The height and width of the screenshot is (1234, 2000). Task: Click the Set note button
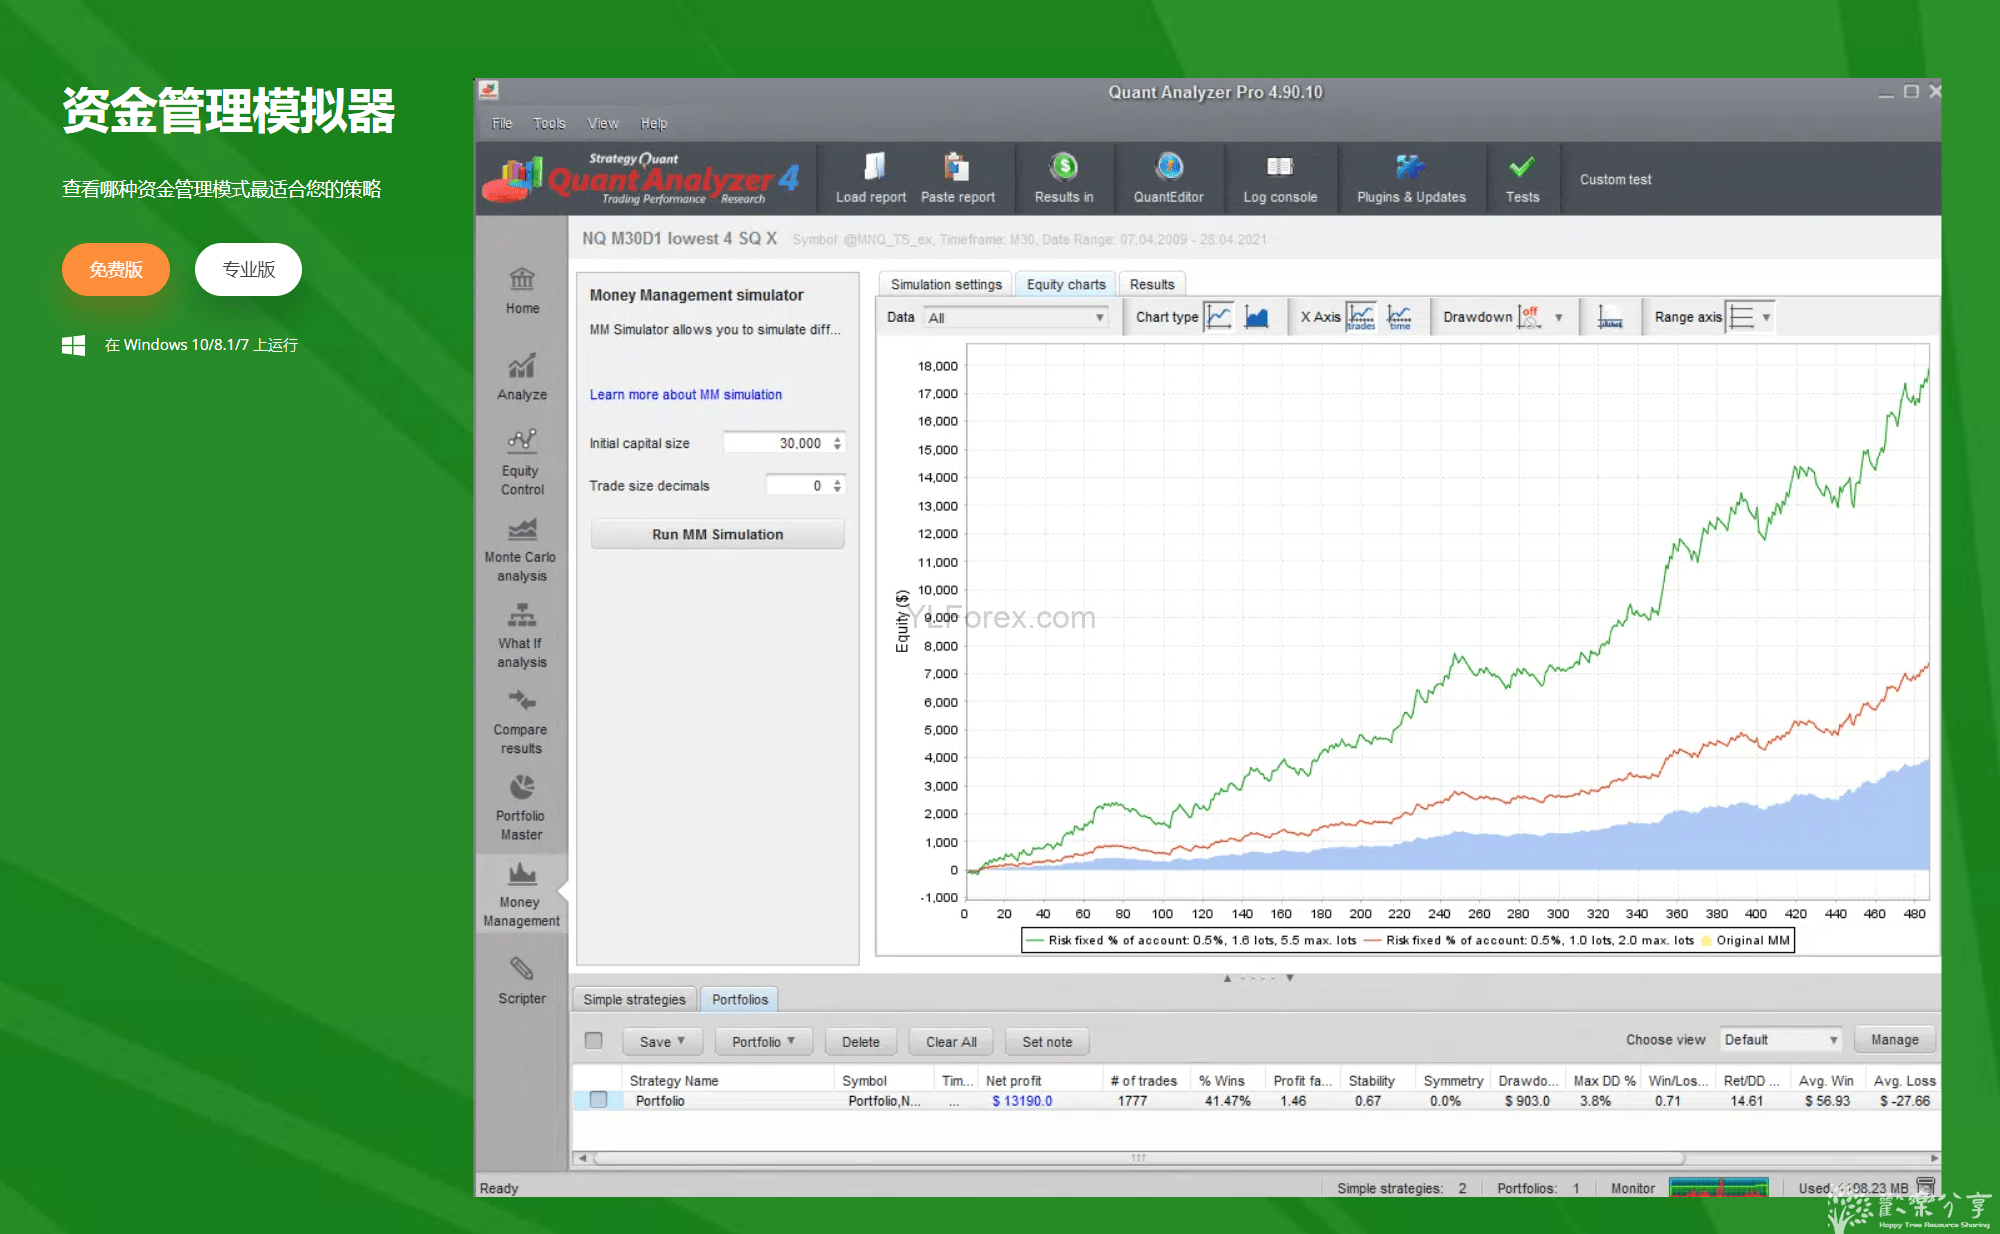[x=1047, y=1041]
